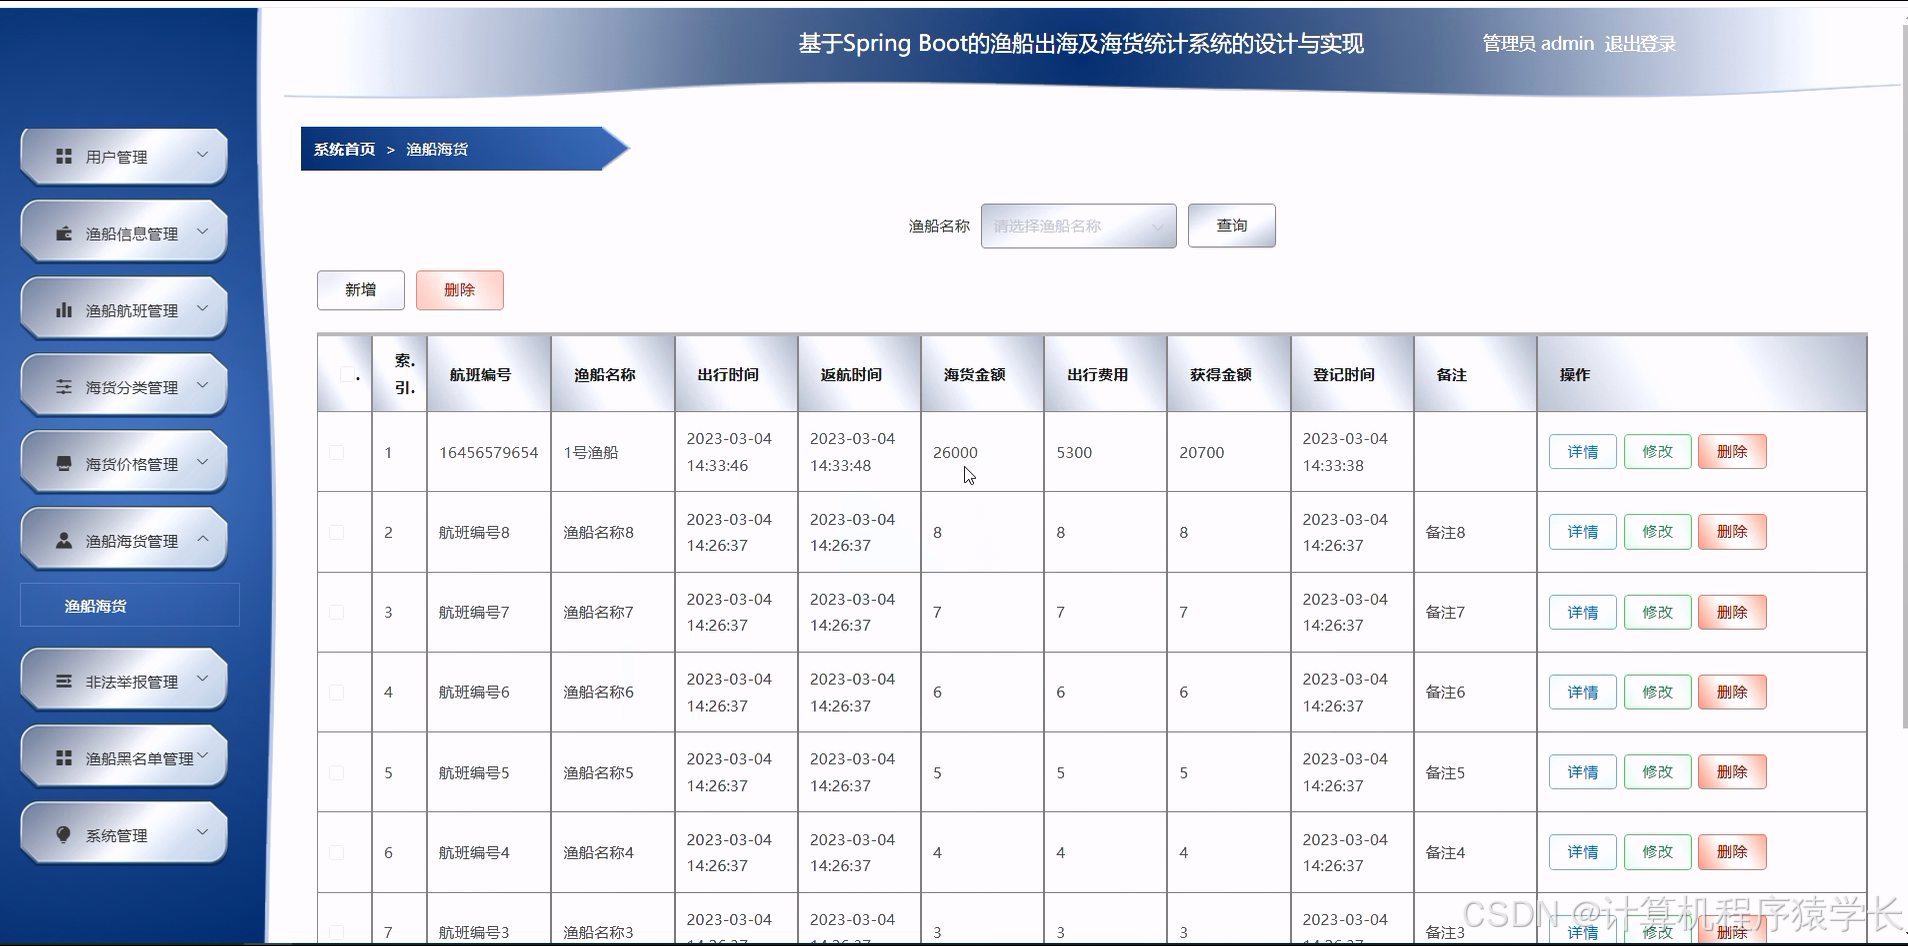Click 退出登录 to log out
This screenshot has height=946, width=1908.
pyautogui.click(x=1638, y=43)
